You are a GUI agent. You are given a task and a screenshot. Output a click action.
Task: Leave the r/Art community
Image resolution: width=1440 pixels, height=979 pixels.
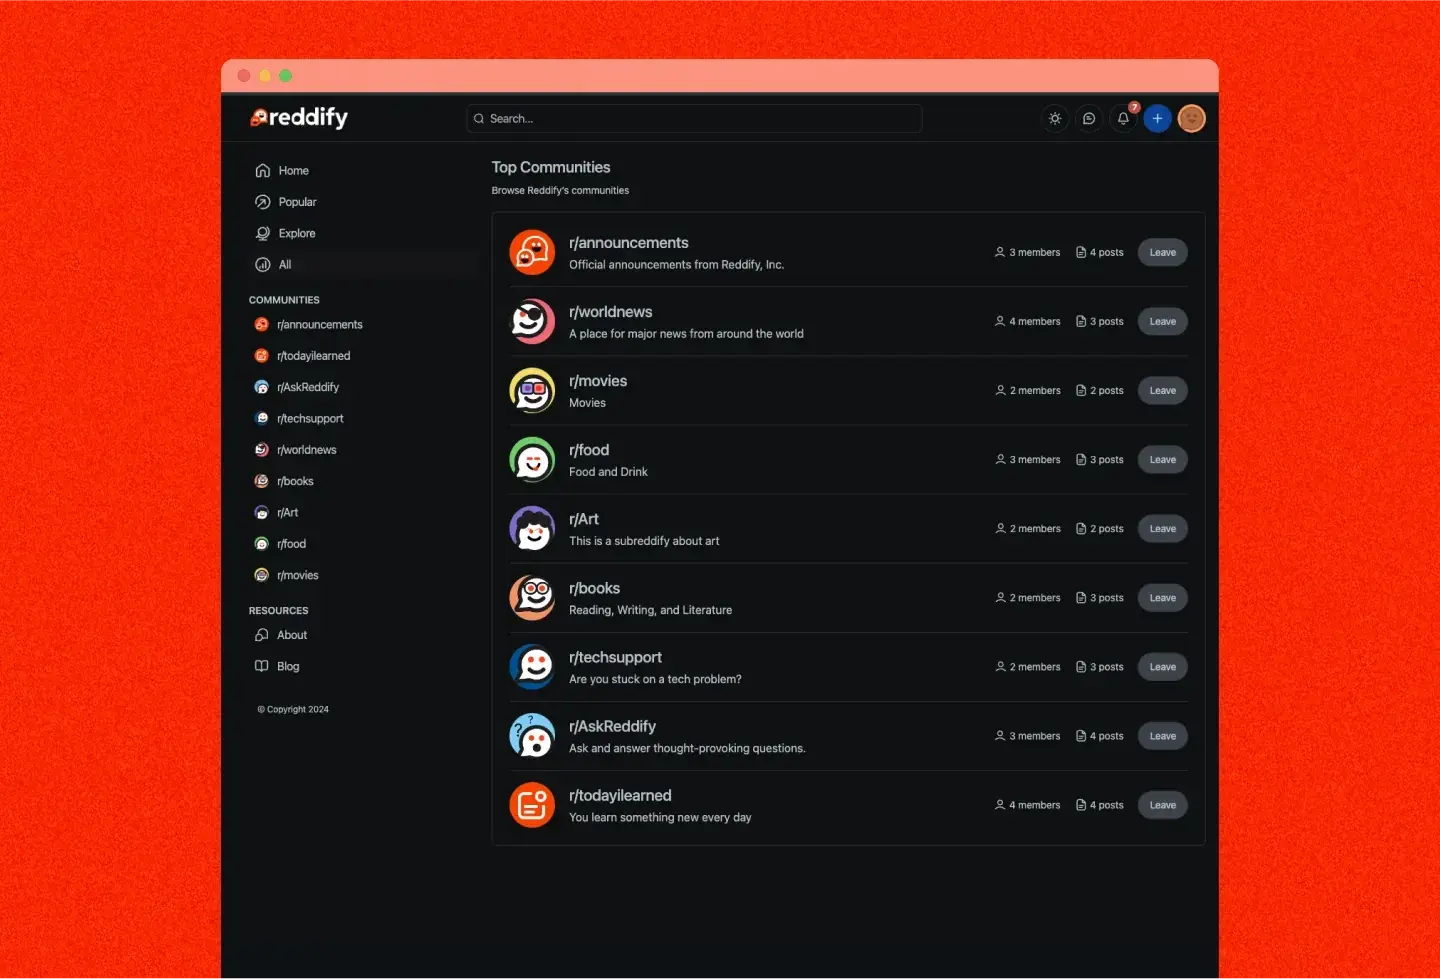1162,528
